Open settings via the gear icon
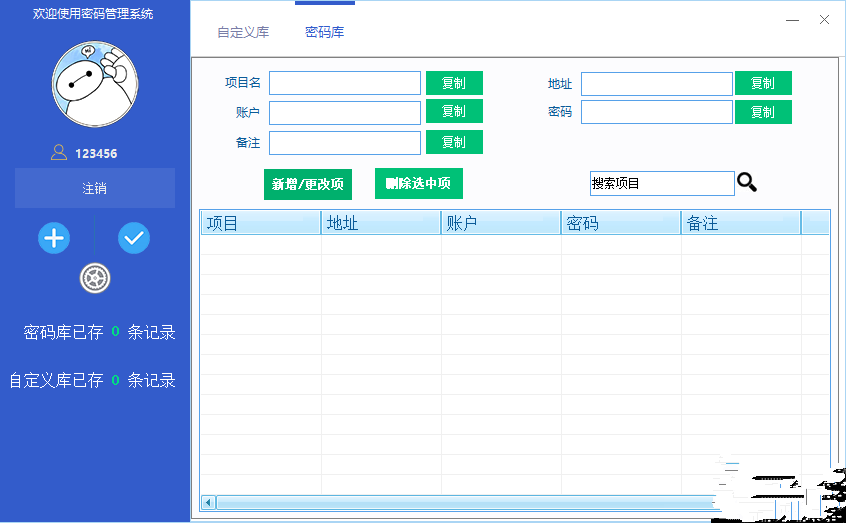 click(x=95, y=279)
